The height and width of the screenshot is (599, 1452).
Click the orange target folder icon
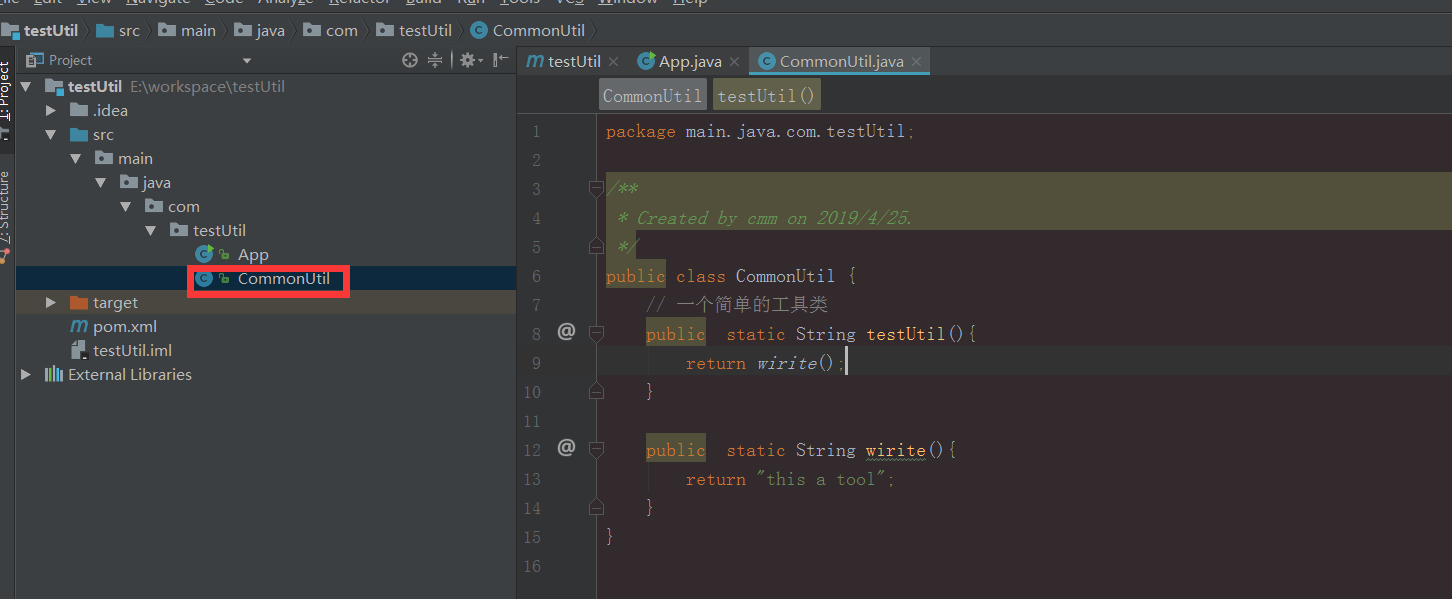(x=78, y=302)
